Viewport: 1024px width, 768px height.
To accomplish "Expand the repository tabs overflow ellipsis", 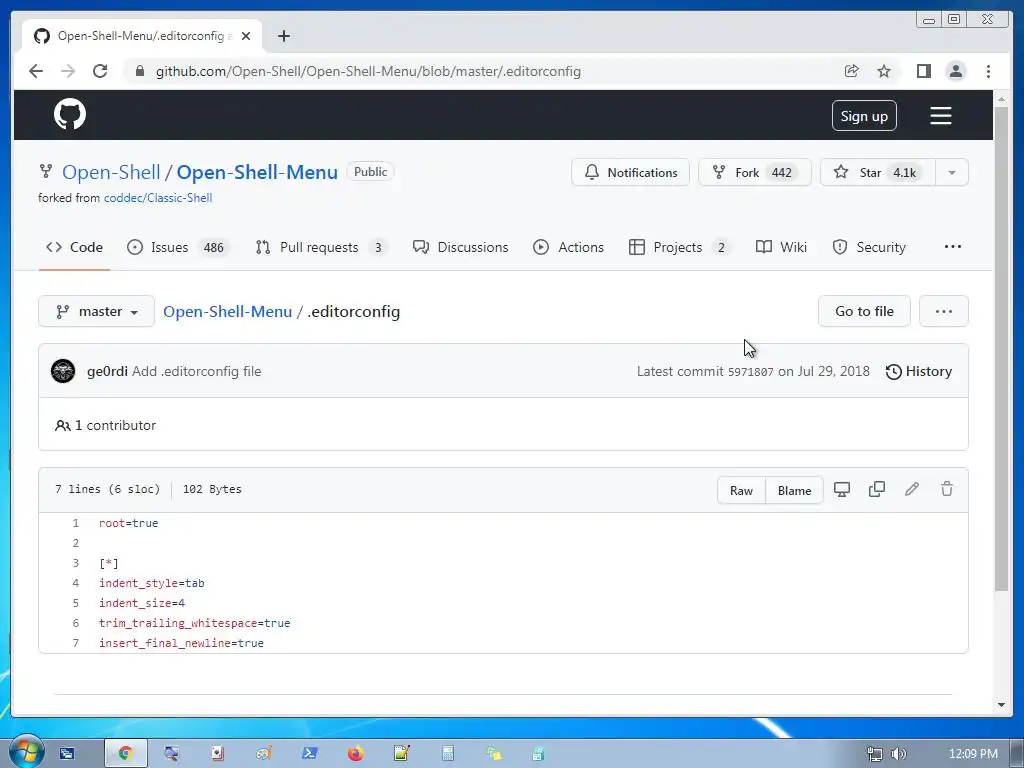I will click(953, 247).
